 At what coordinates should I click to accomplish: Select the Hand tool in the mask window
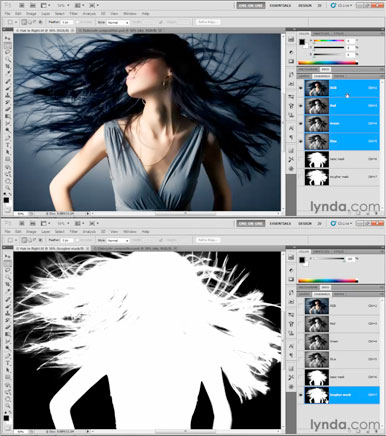(7, 399)
